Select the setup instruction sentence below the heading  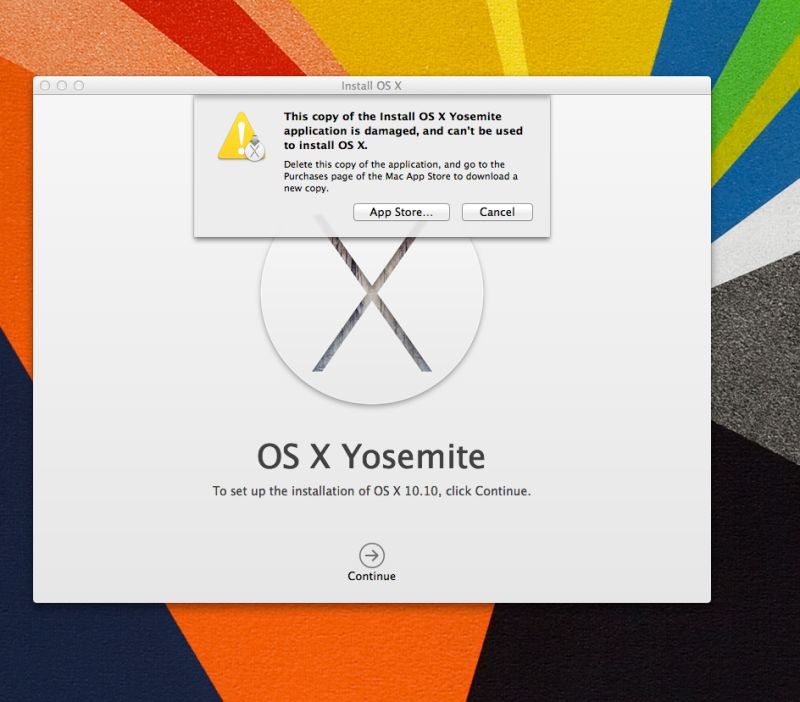371,491
